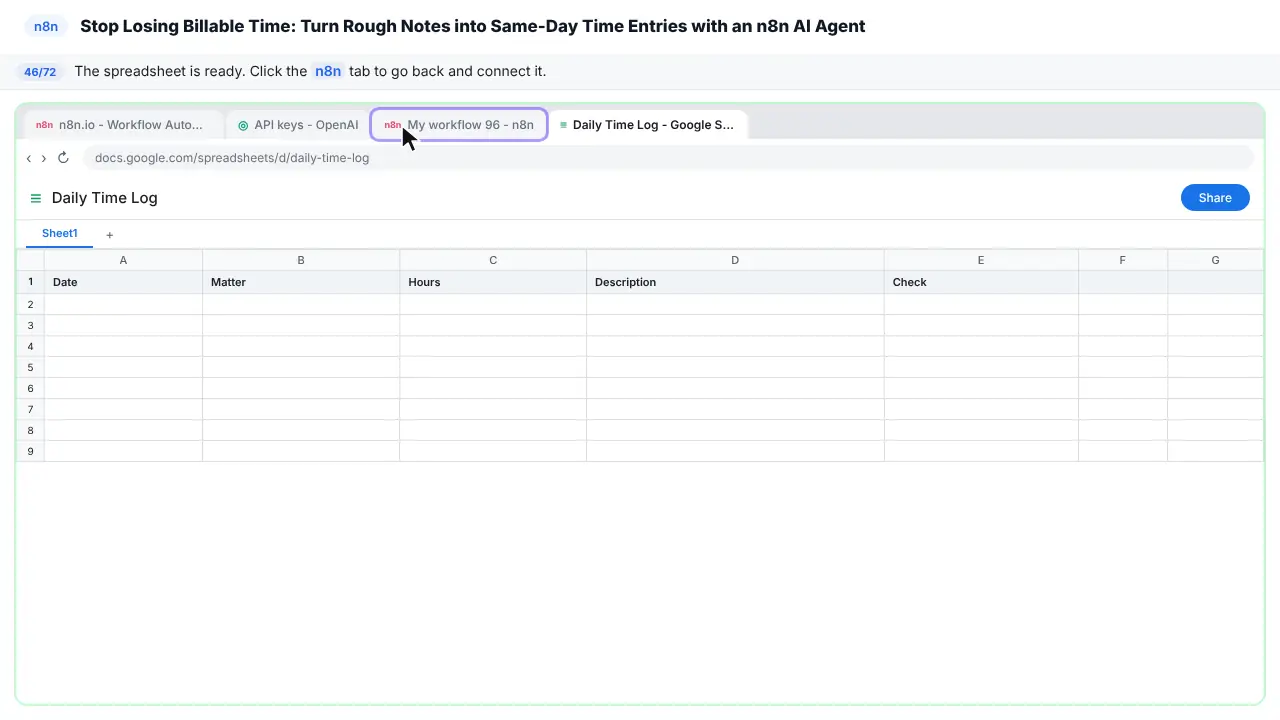Image resolution: width=1280 pixels, height=720 pixels.
Task: Click the "Description" cell
Action: pos(735,282)
